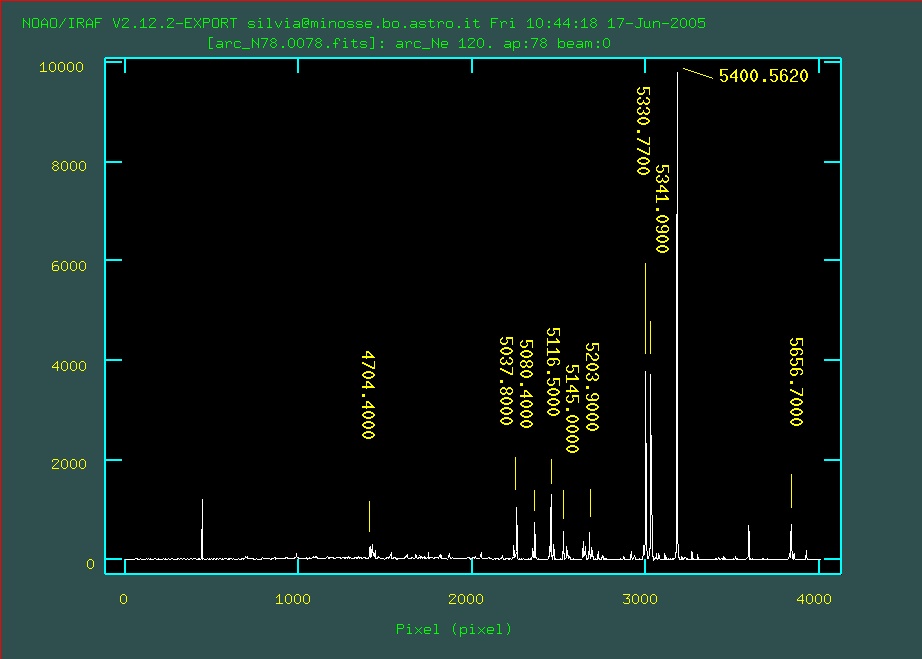Pick the 5080.4000 wavelength label
This screenshot has height=659, width=922.
[x=527, y=384]
